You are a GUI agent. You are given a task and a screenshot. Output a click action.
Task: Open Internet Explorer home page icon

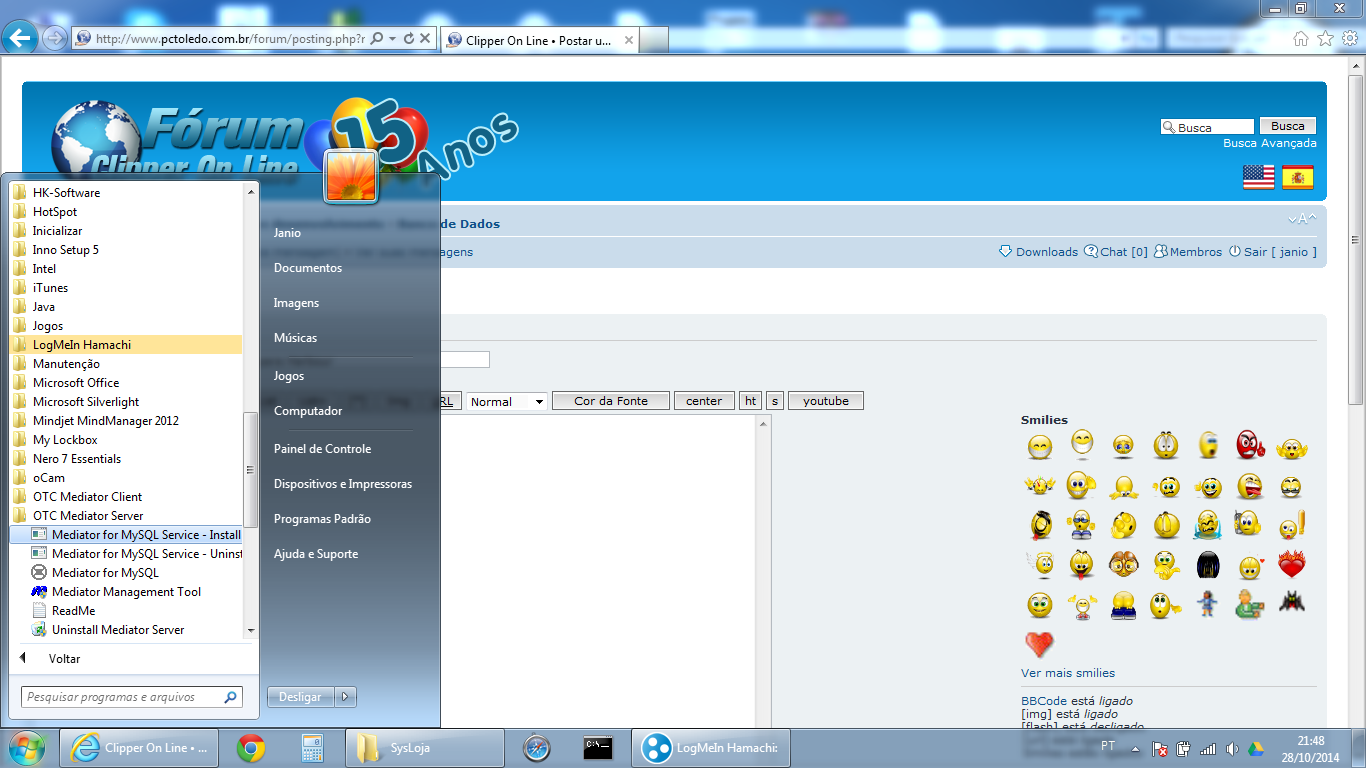(1301, 38)
